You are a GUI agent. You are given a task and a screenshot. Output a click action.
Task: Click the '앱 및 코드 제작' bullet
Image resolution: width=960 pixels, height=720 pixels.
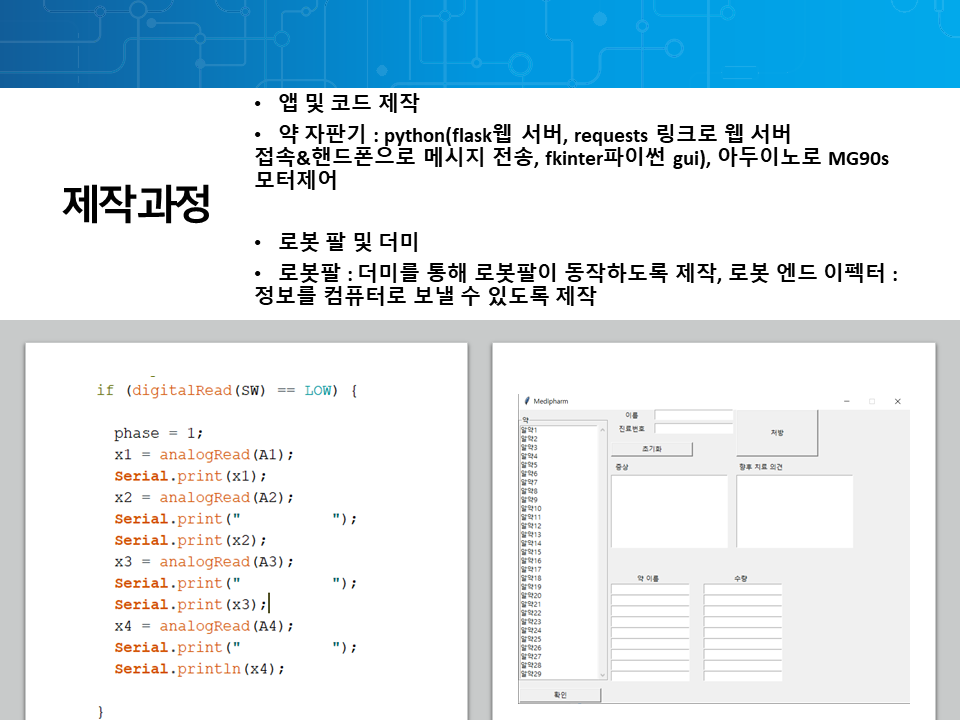click(x=349, y=102)
